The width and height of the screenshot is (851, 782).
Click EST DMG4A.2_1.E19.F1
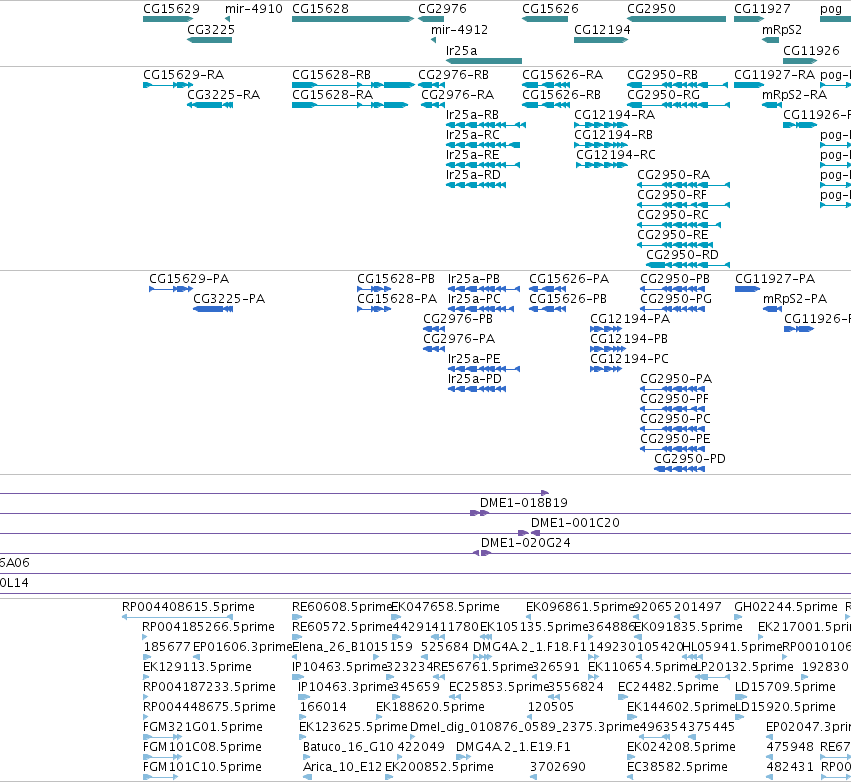coord(513,747)
